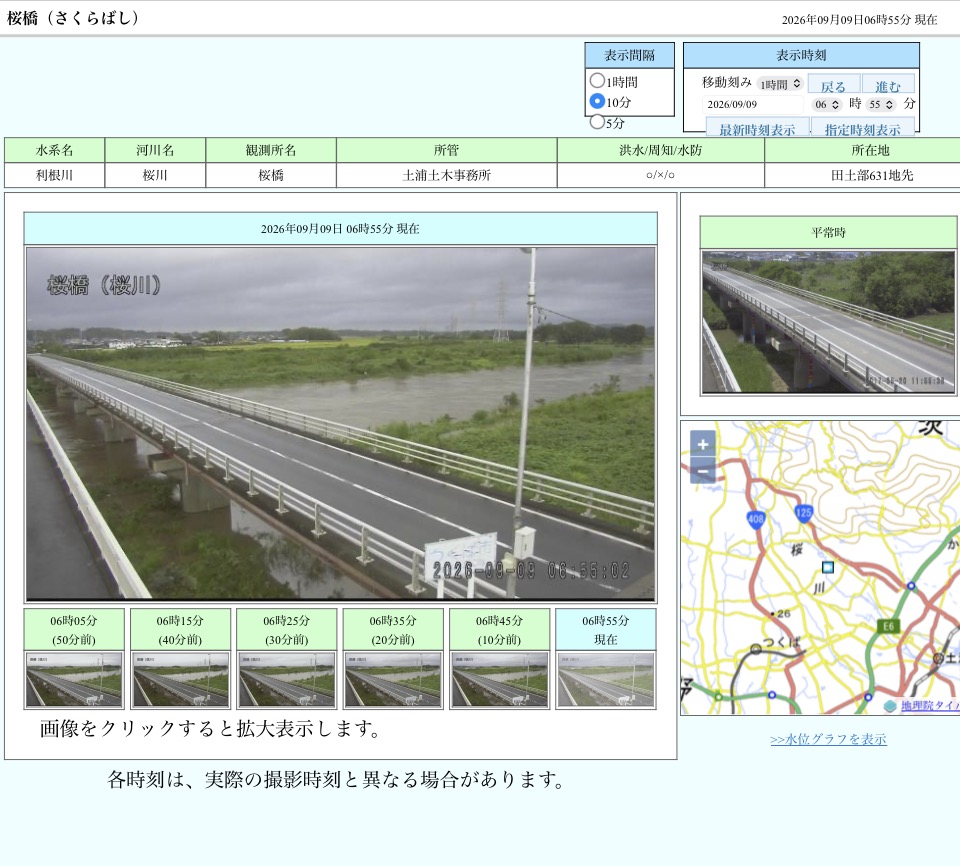Open the 平常時 reference bridge image
Image resolution: width=960 pixels, height=866 pixels.
pos(828,322)
